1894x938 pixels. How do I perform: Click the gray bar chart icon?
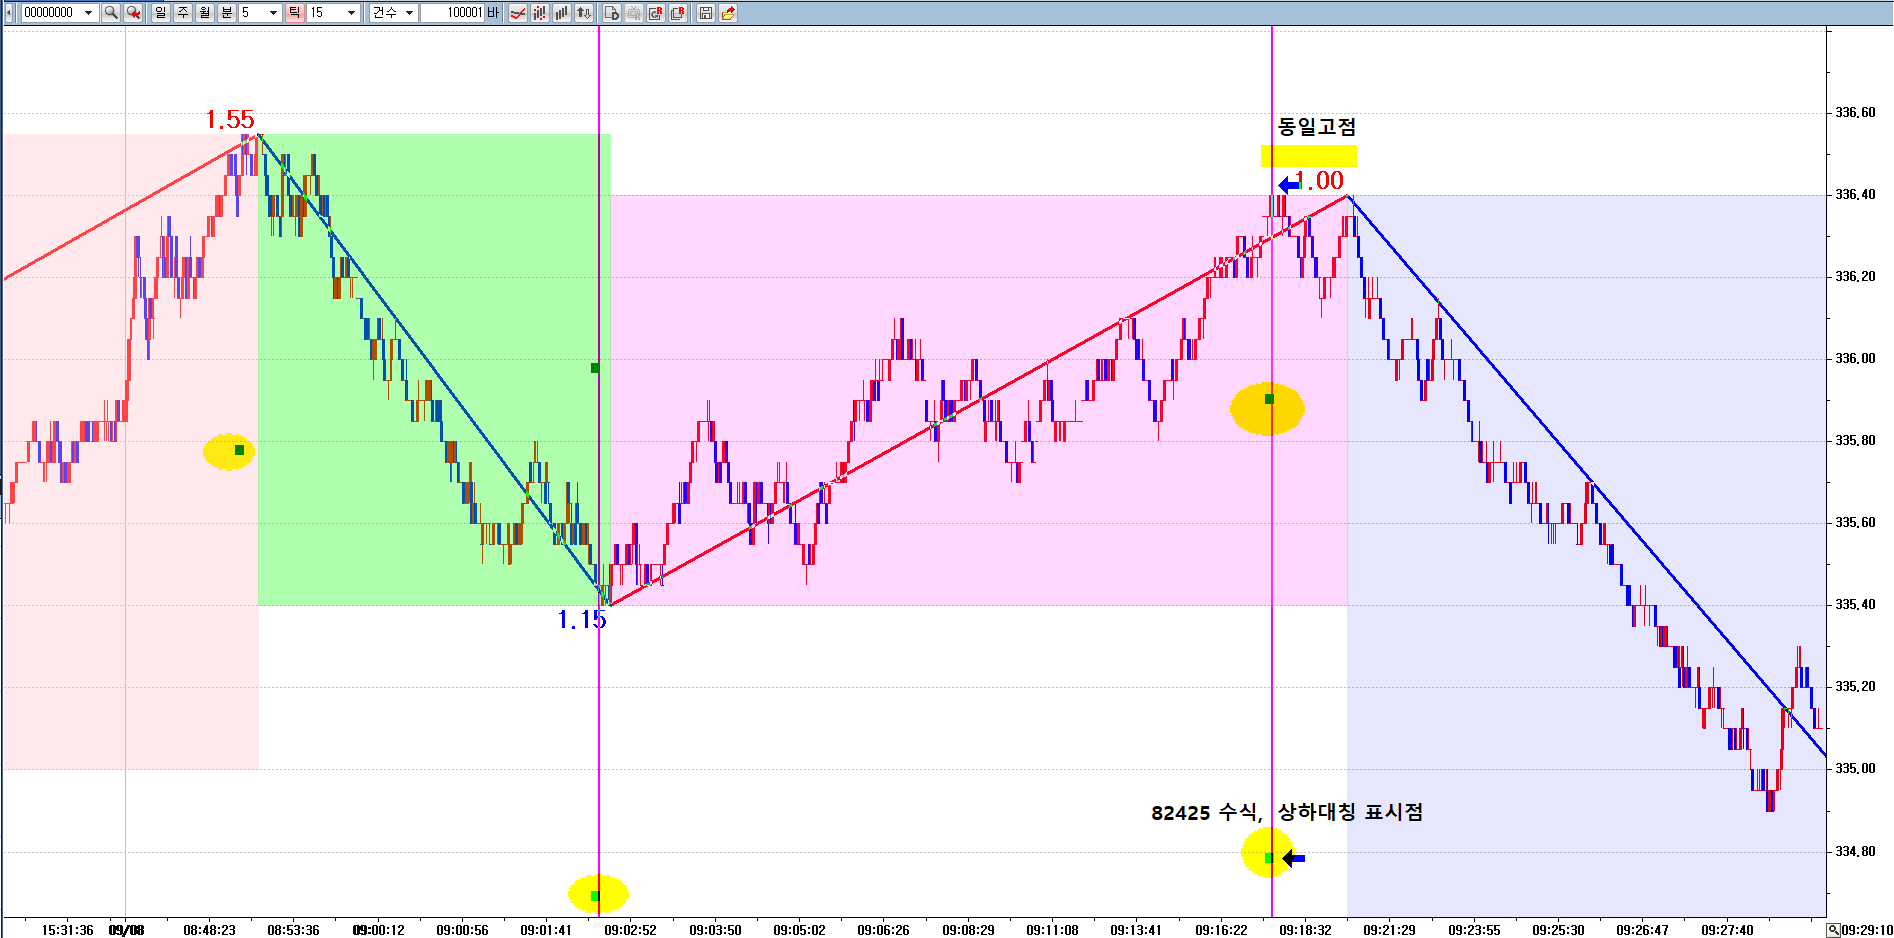(x=562, y=13)
